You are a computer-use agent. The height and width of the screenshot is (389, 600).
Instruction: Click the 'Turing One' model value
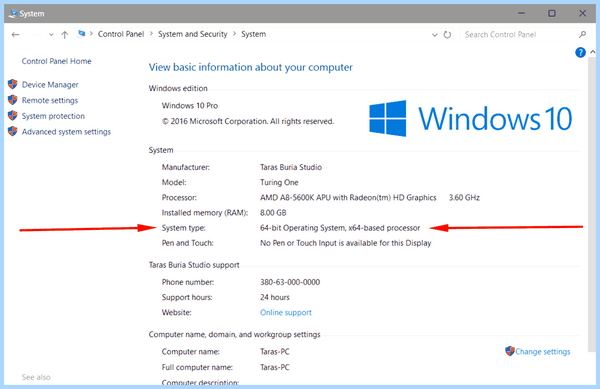(x=279, y=182)
